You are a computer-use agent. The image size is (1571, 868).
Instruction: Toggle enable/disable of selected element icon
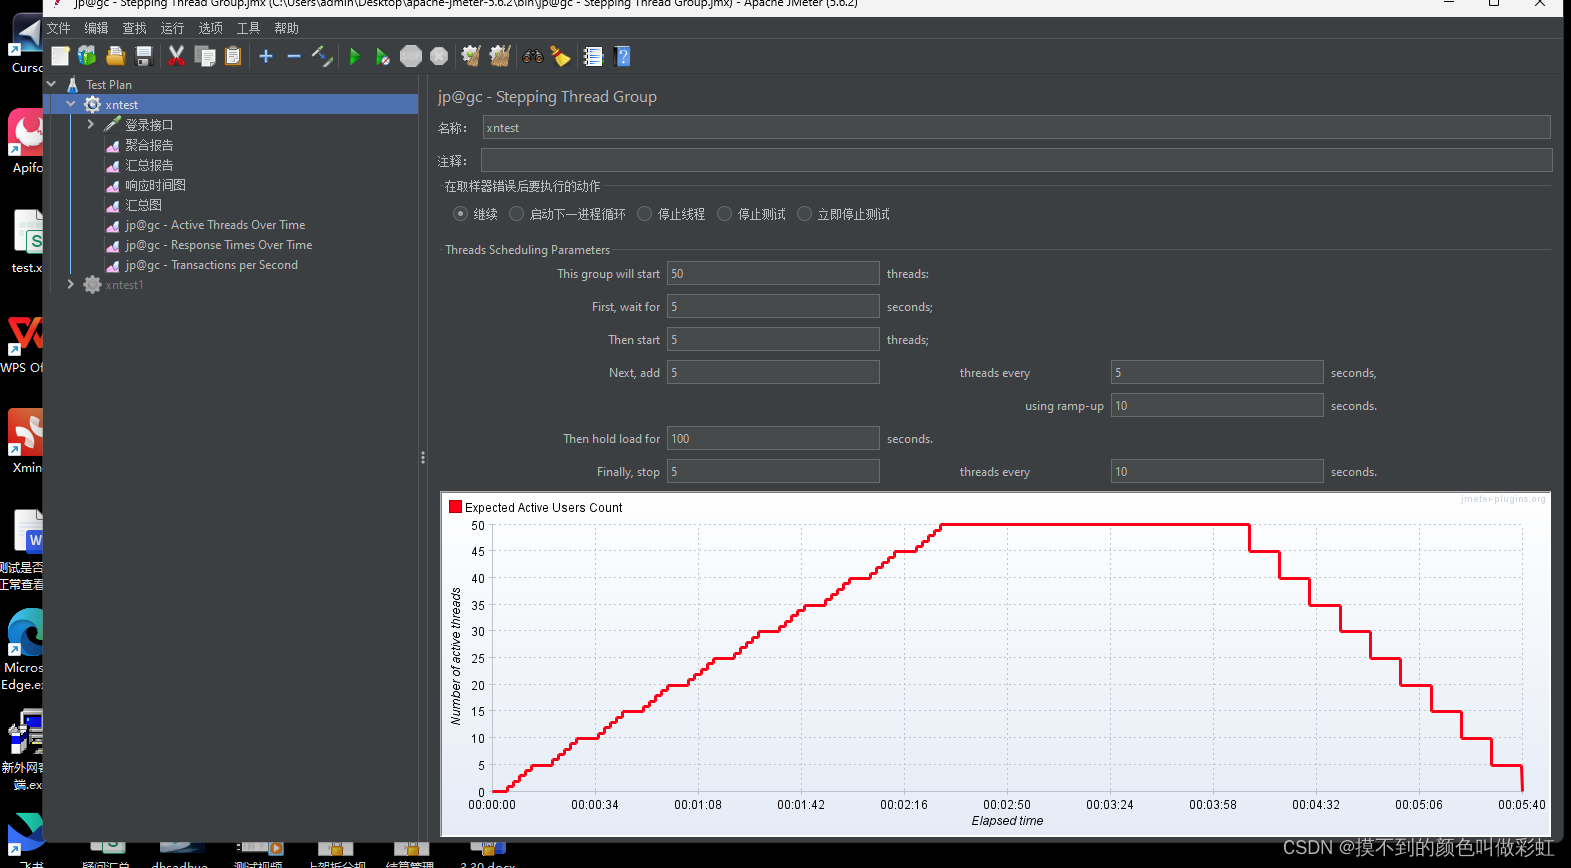pos(322,56)
